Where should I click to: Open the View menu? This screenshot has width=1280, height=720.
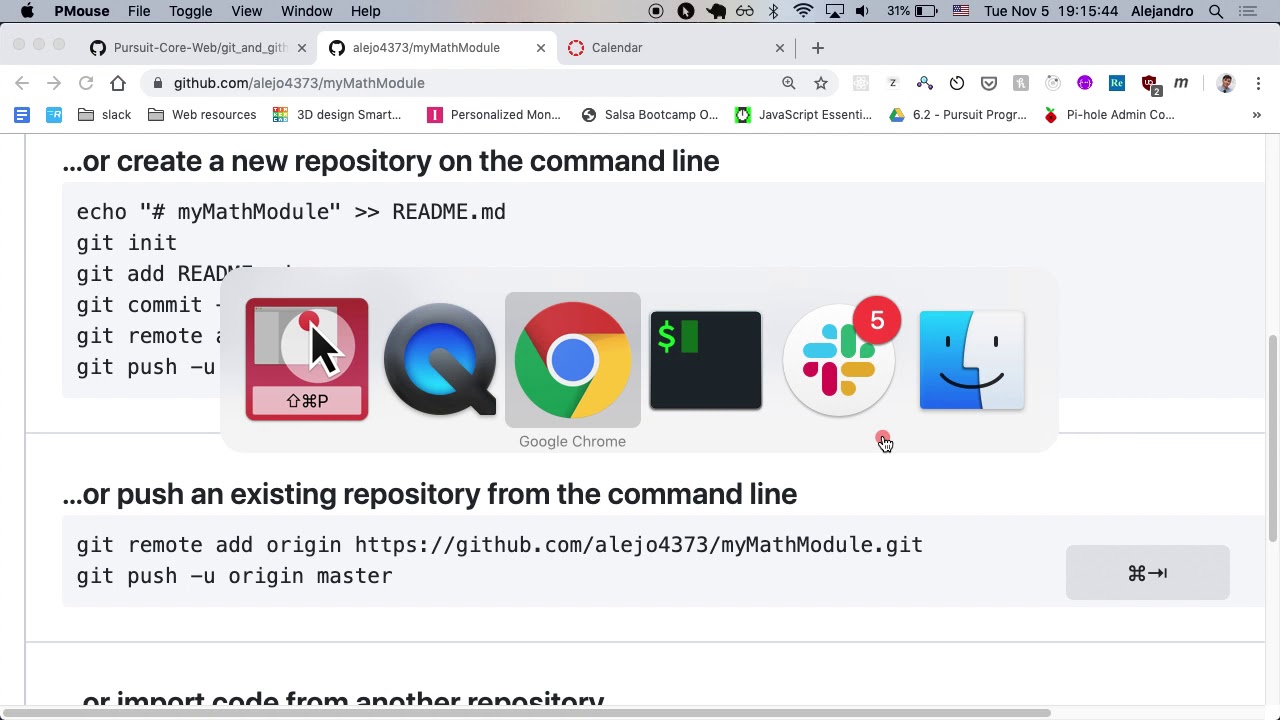[x=246, y=11]
